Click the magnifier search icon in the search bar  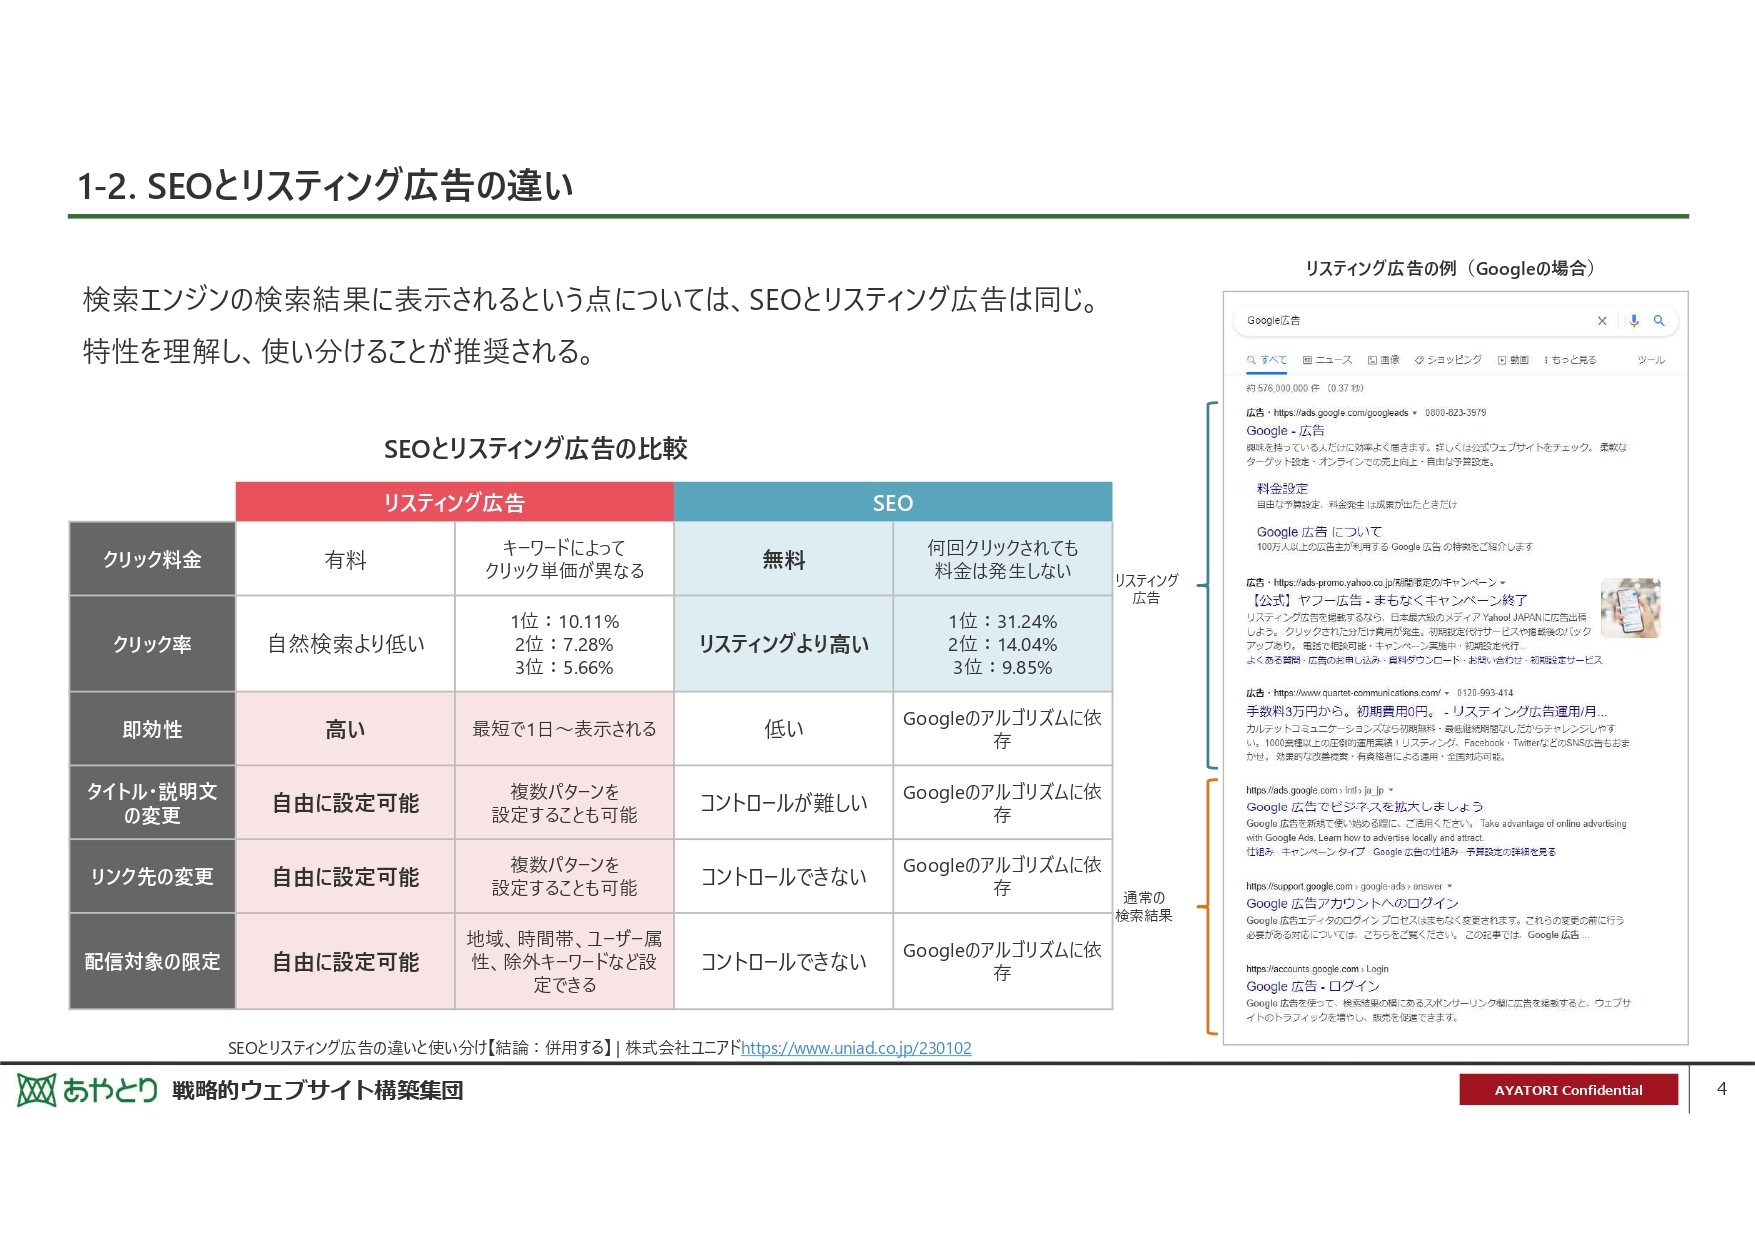pos(1659,320)
